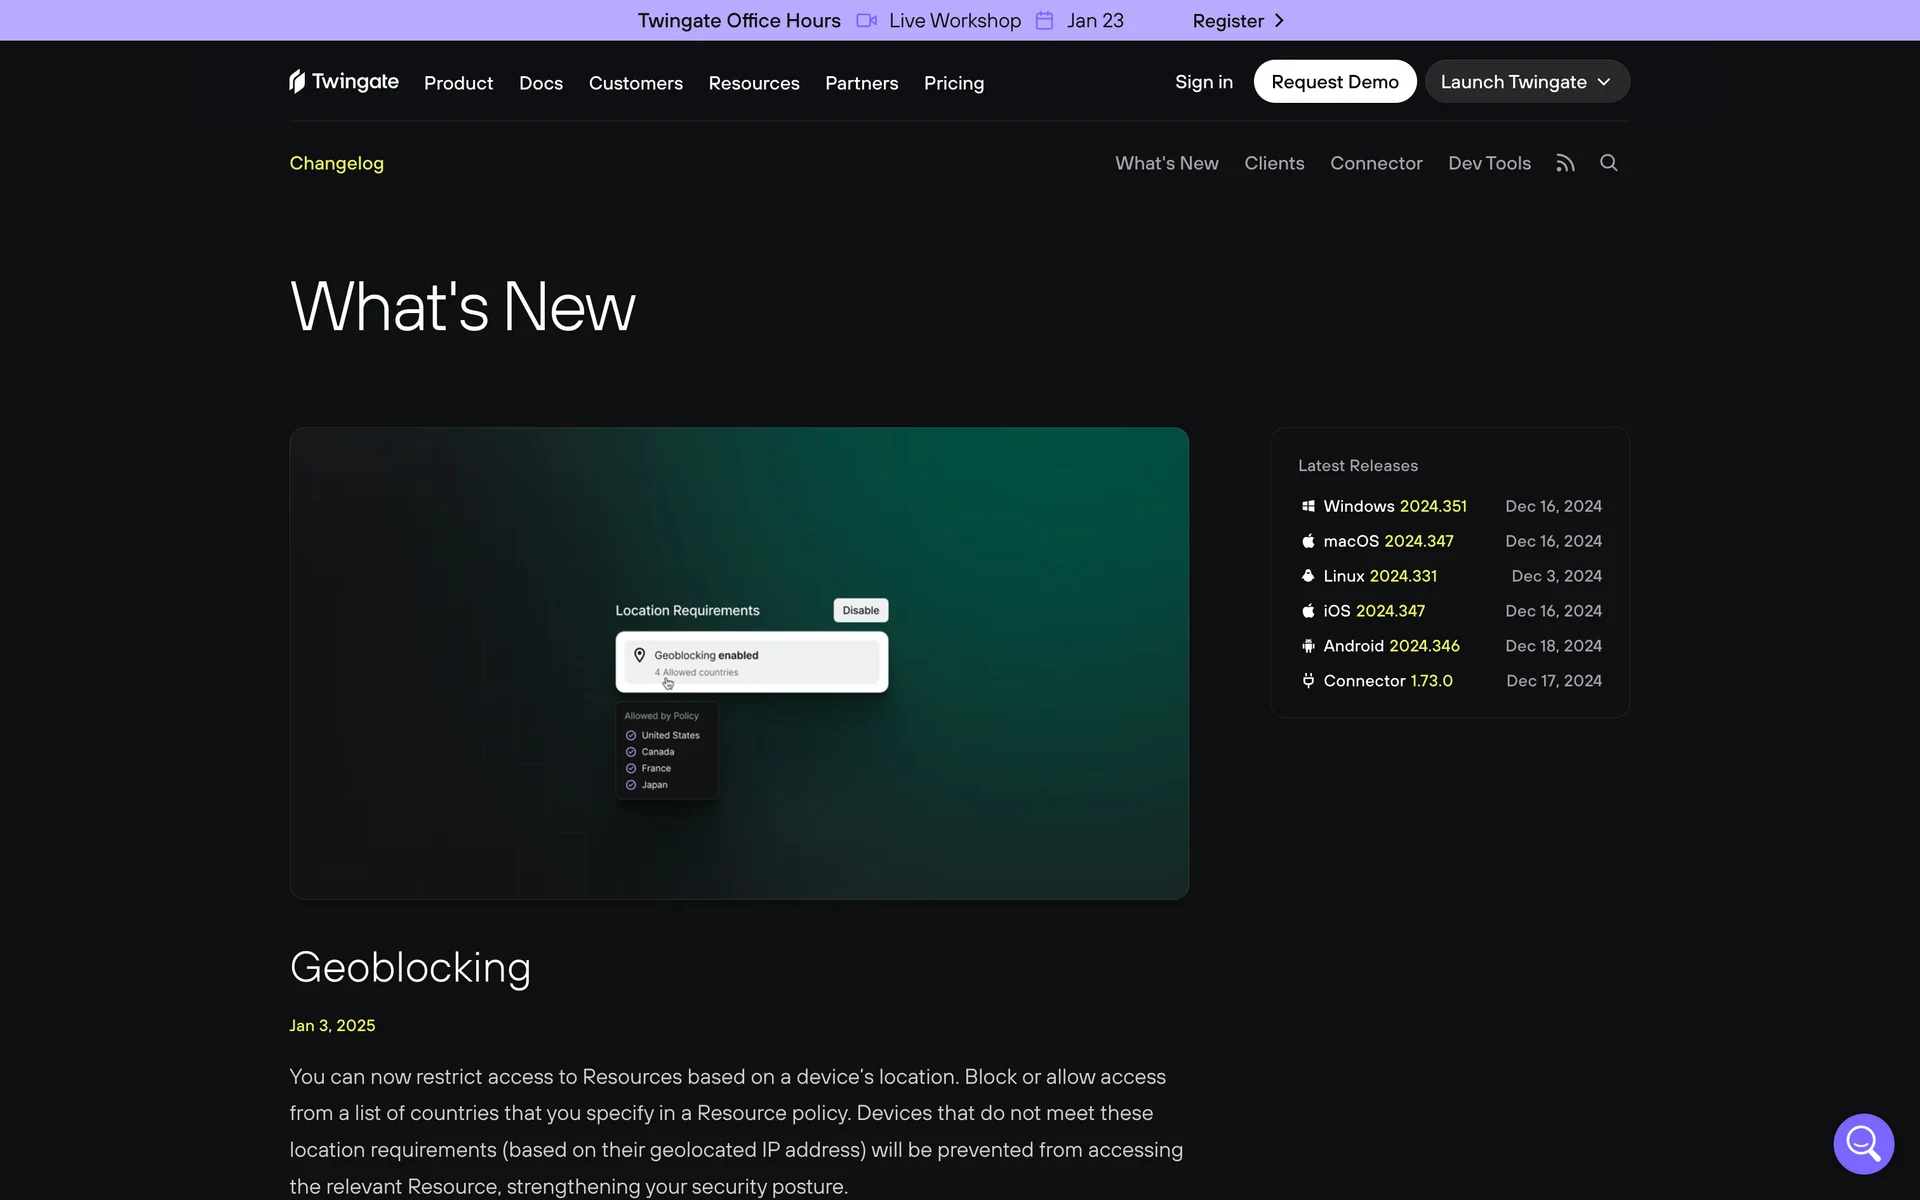Open the RSS feed icon
Viewport: 1920px width, 1200px height.
click(1565, 163)
